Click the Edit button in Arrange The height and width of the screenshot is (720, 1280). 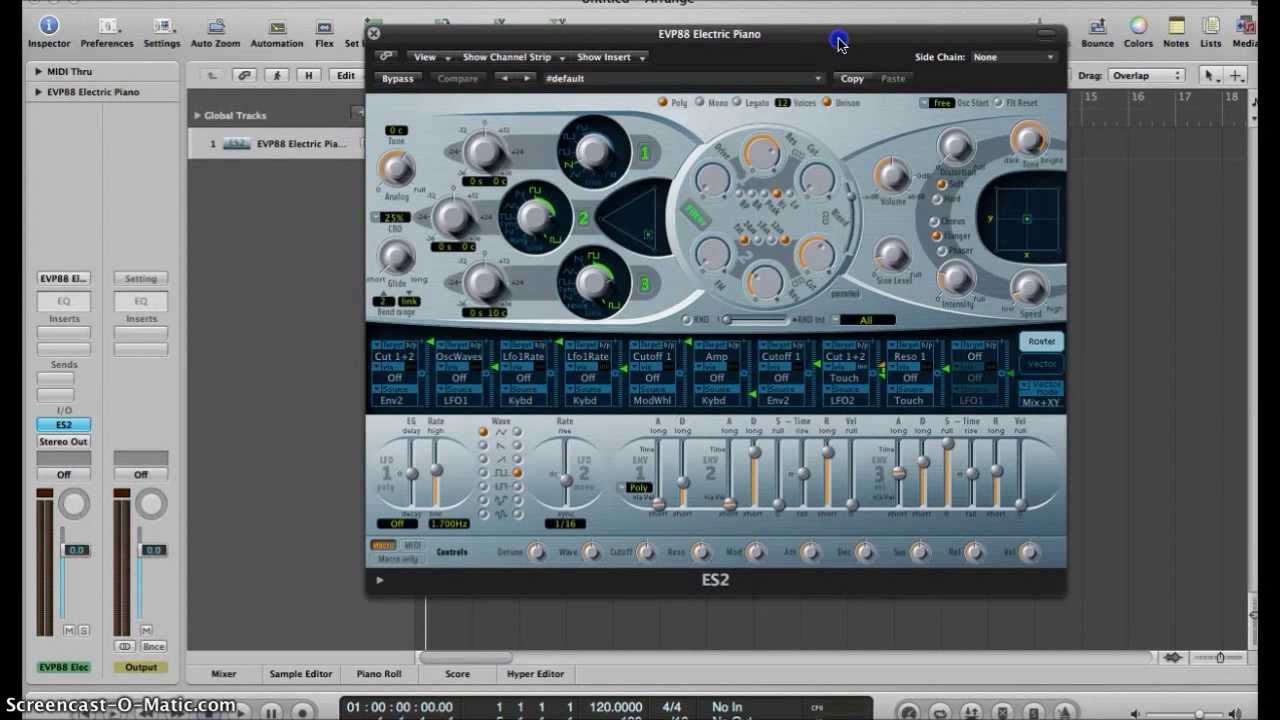pos(345,76)
